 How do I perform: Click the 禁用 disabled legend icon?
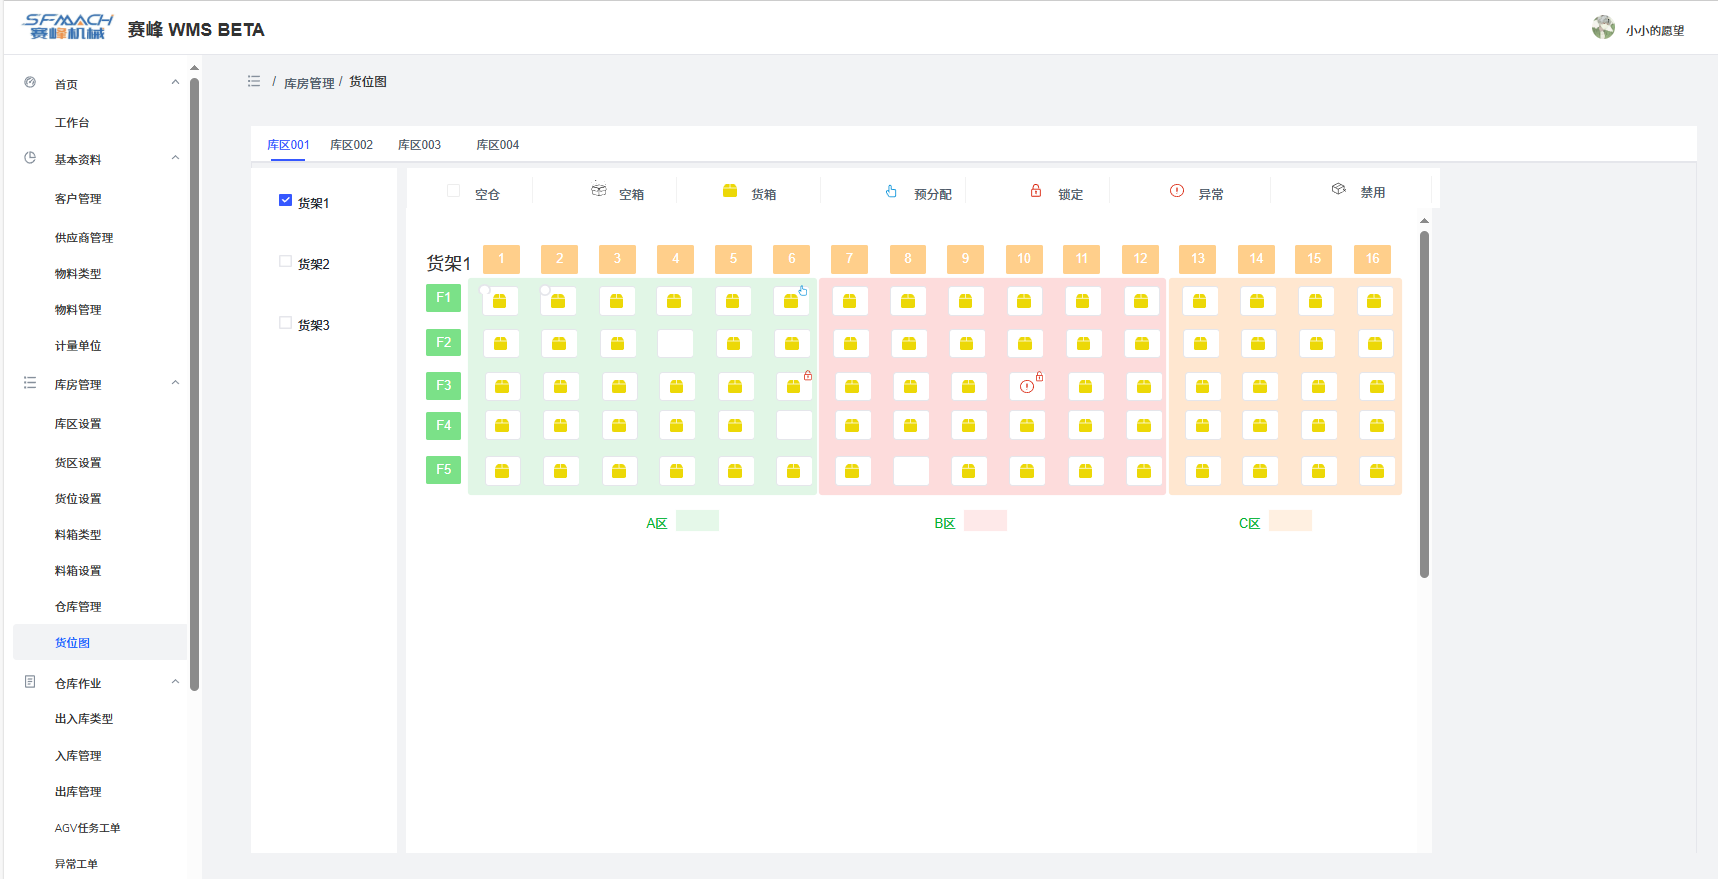point(1338,189)
